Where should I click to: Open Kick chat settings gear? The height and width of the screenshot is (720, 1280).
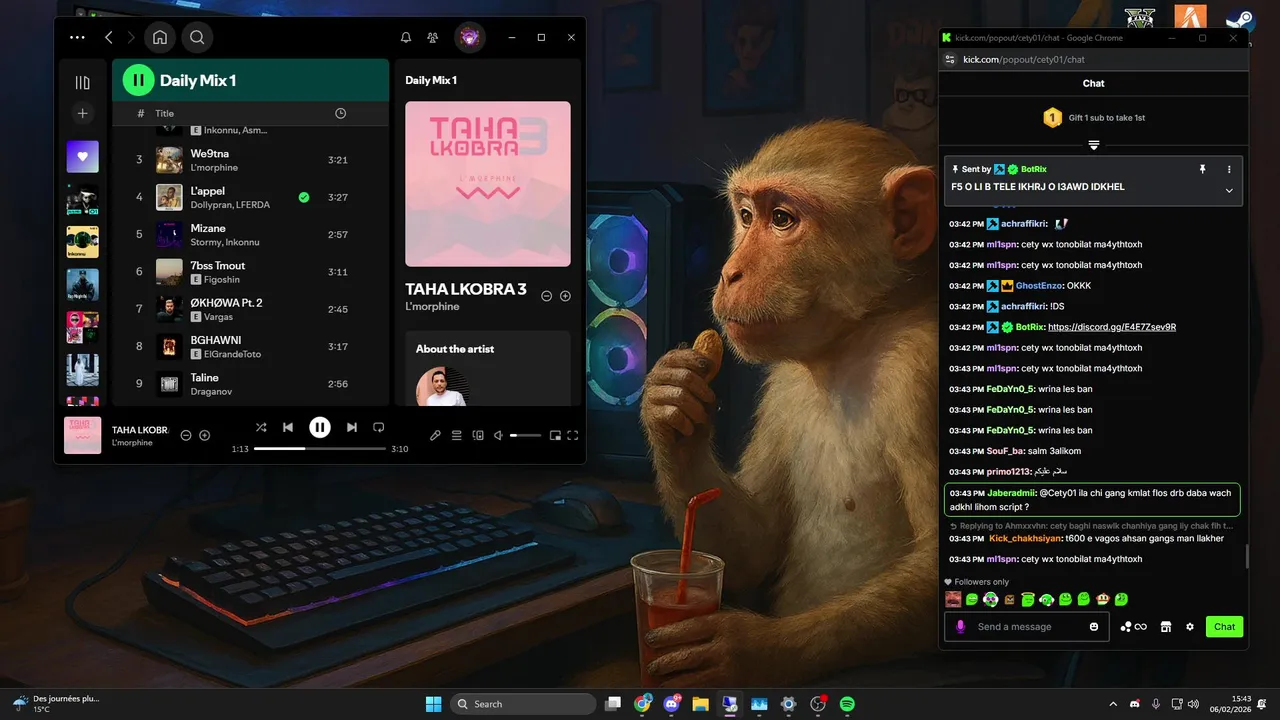pyautogui.click(x=1190, y=627)
